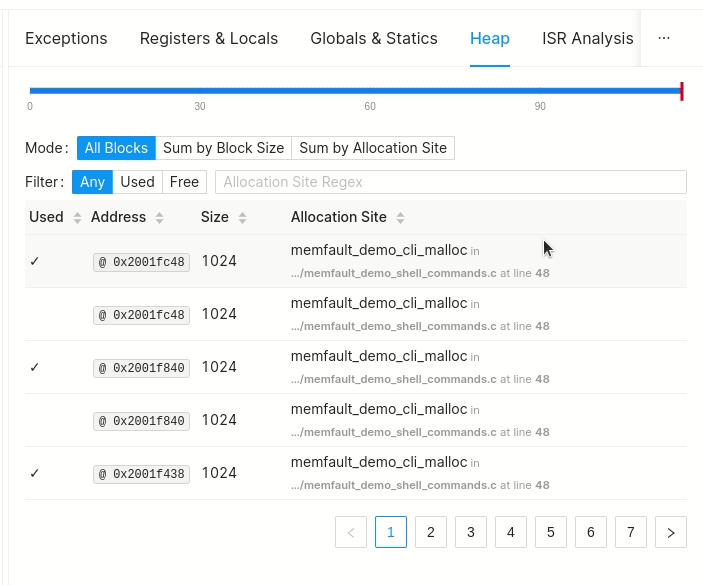Screen dimensions: 703x585
Task: Focus the Allocation Site Regex field
Action: [450, 182]
